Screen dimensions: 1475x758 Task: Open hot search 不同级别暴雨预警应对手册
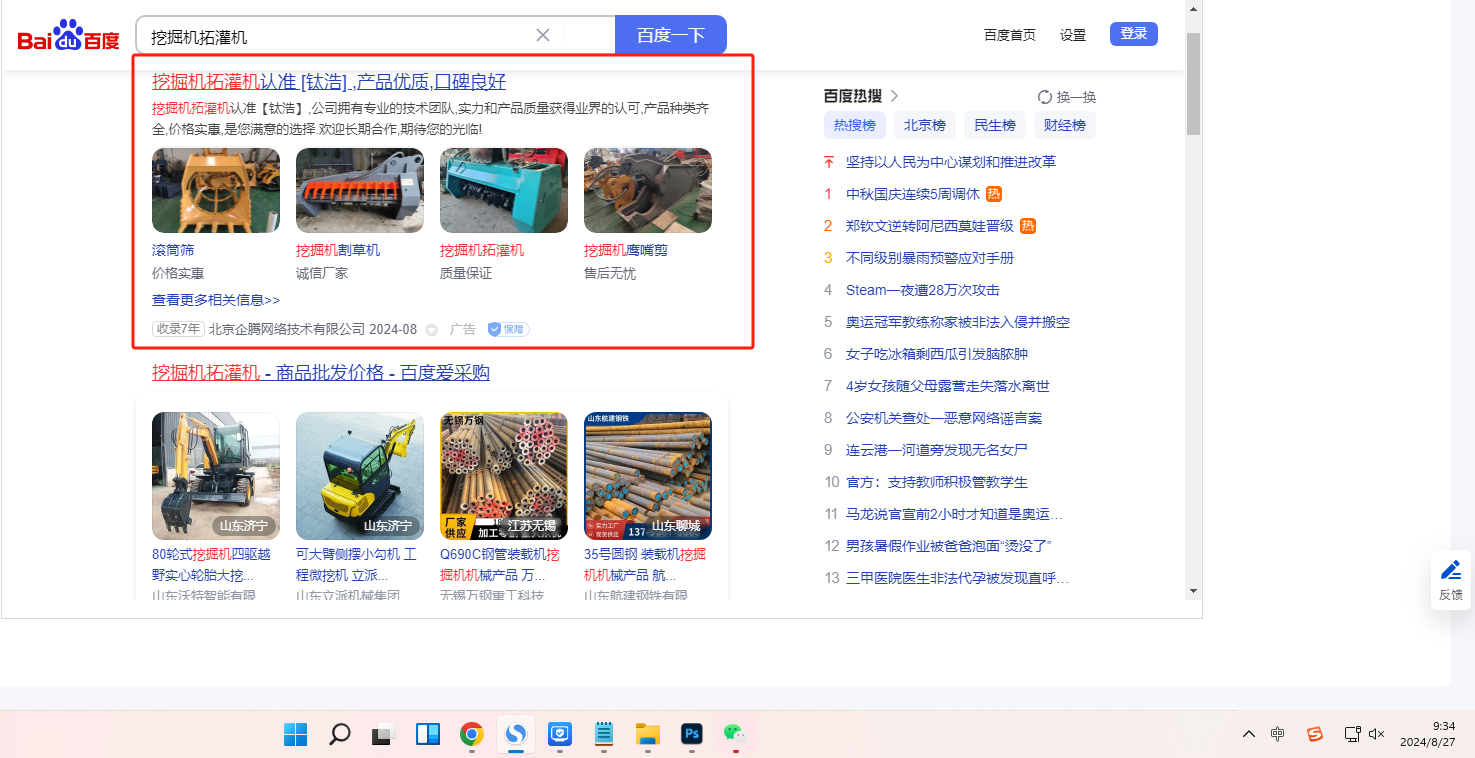pos(930,258)
